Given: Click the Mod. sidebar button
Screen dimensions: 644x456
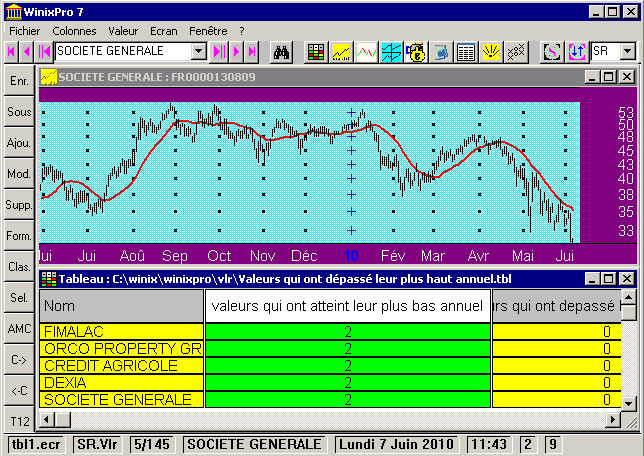Looking at the screenshot, I should 19,174.
